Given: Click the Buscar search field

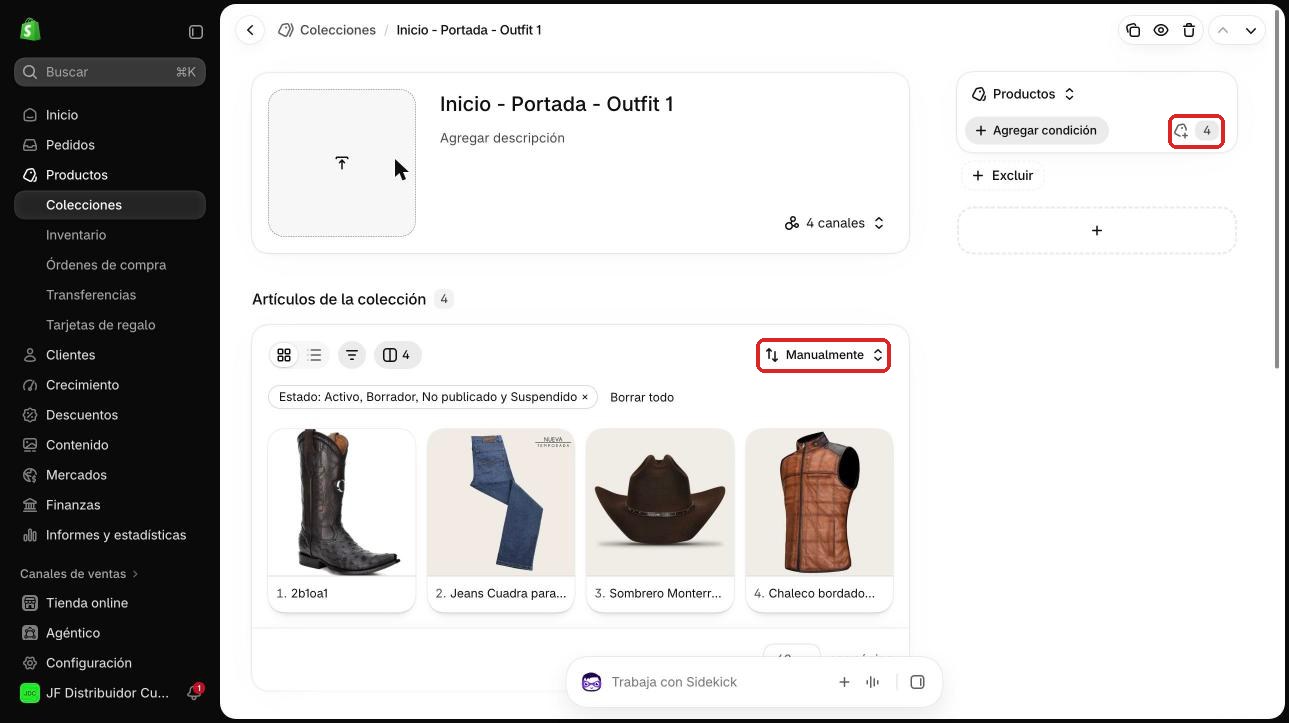Looking at the screenshot, I should 110,72.
